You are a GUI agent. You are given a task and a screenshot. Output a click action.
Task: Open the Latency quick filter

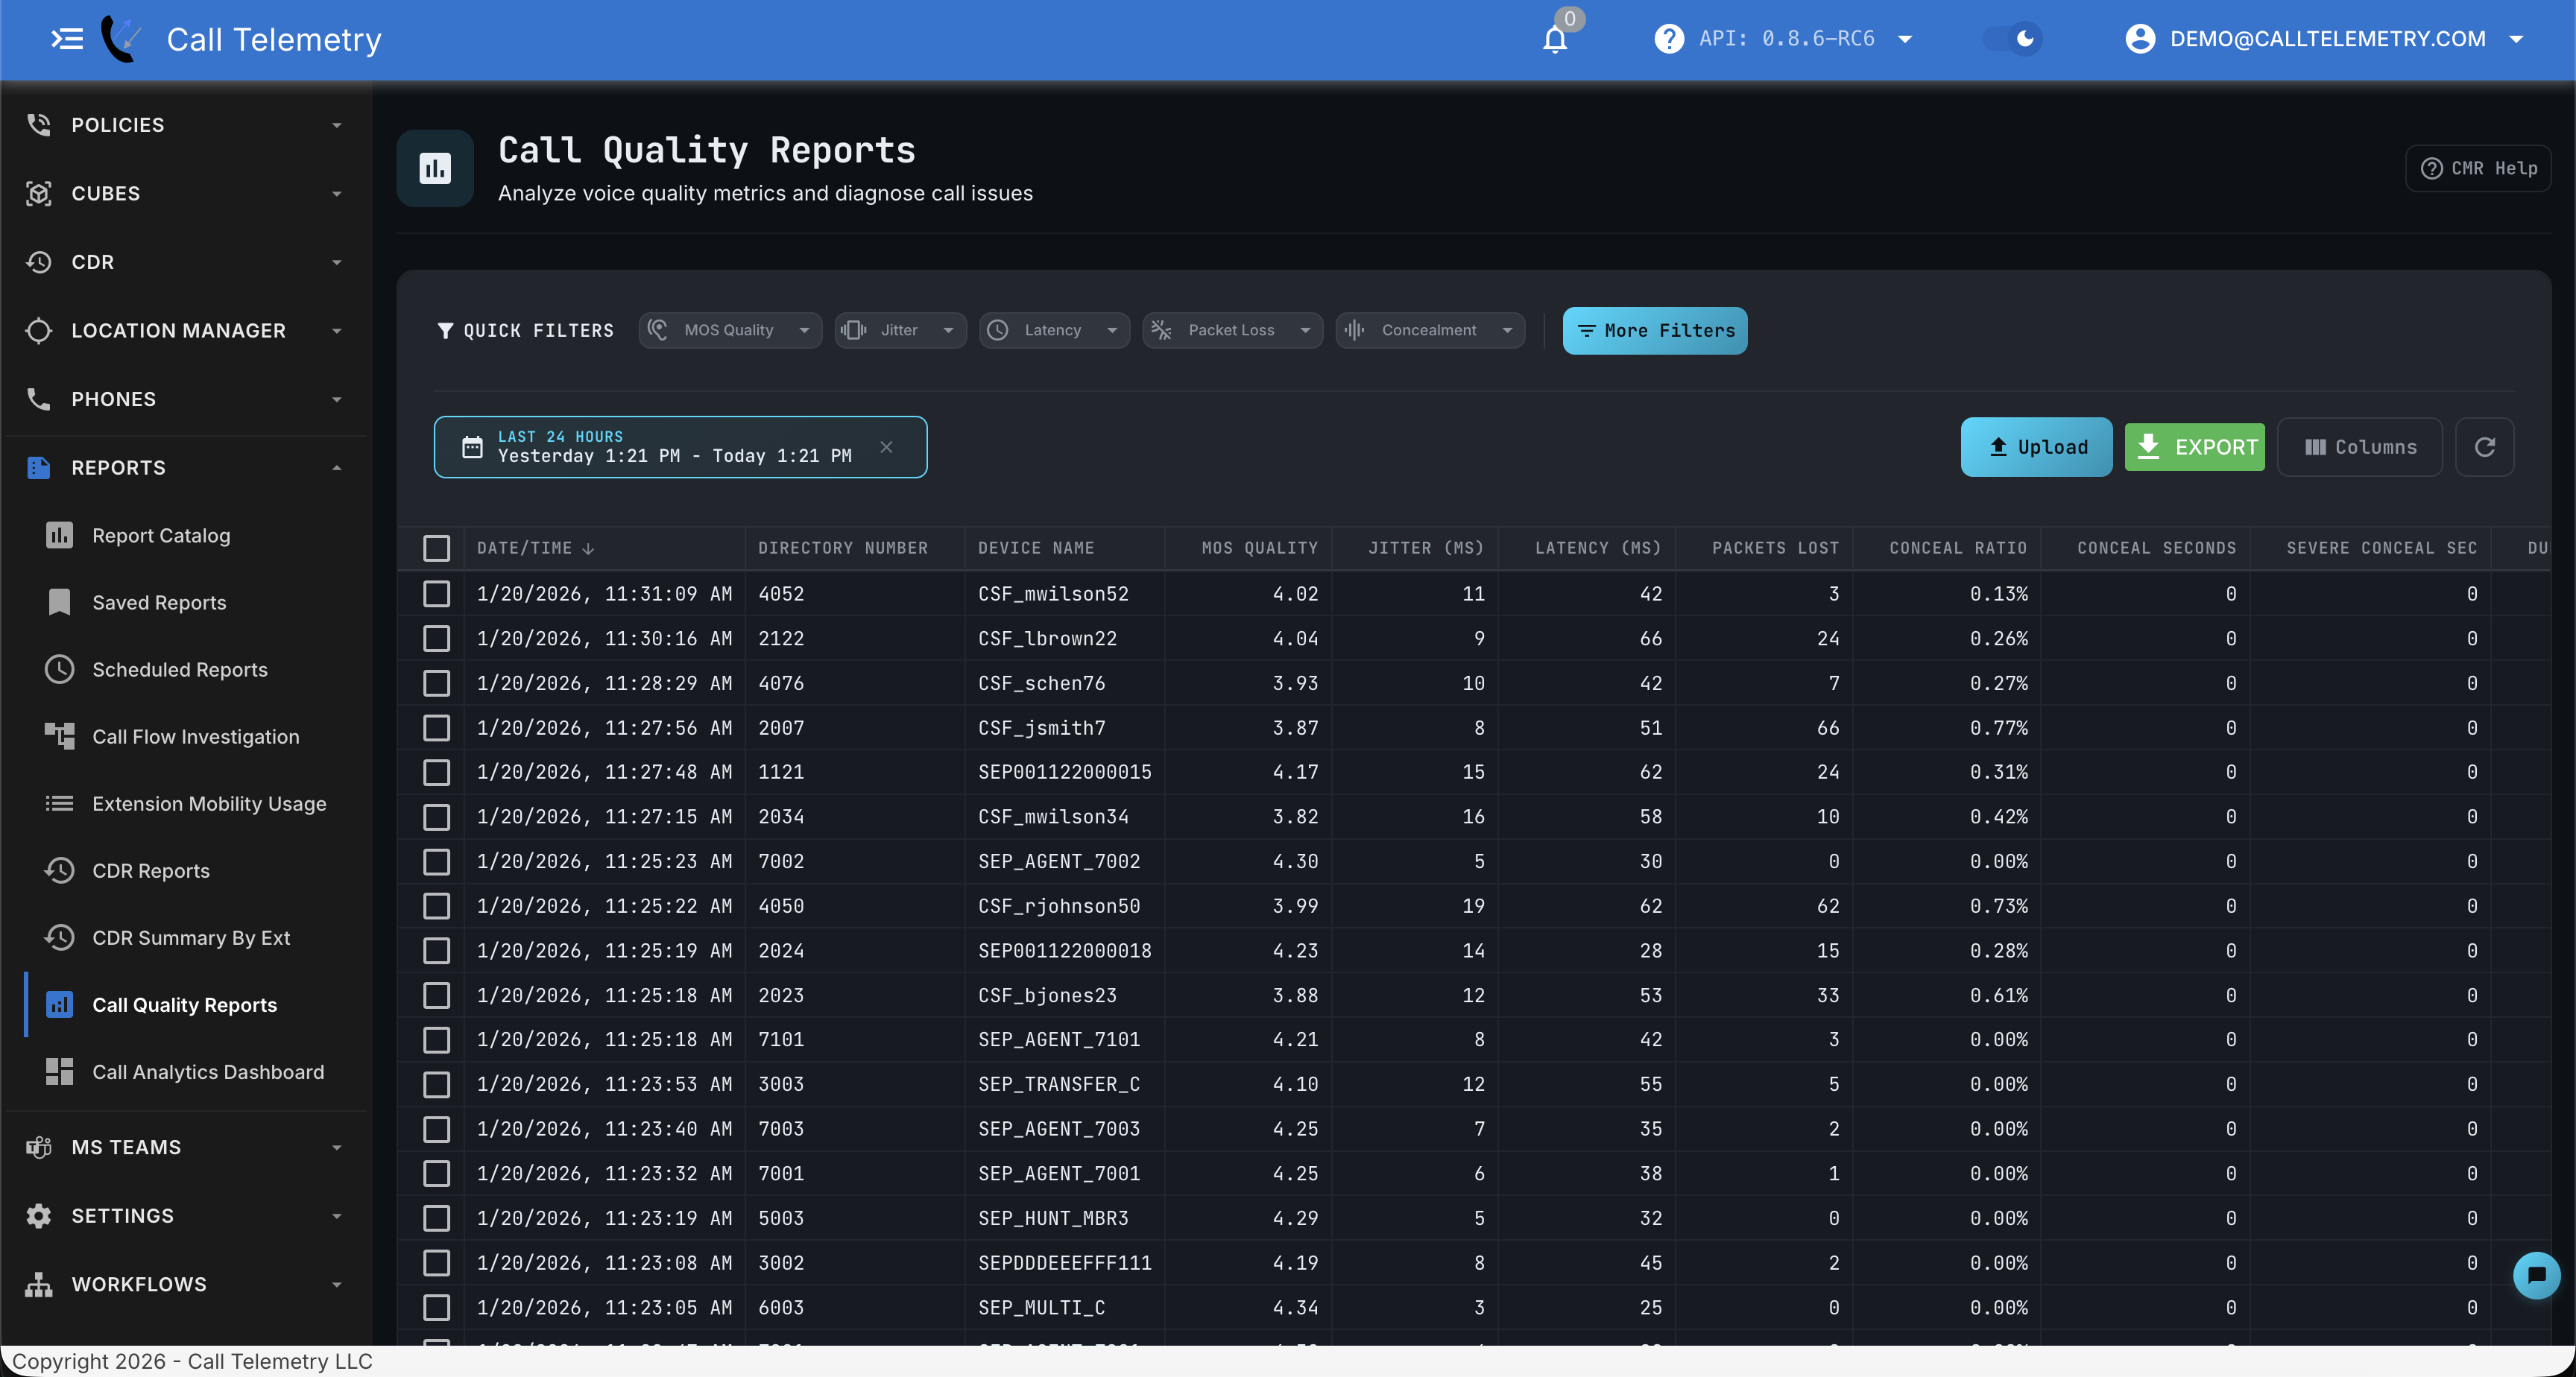(x=1054, y=330)
